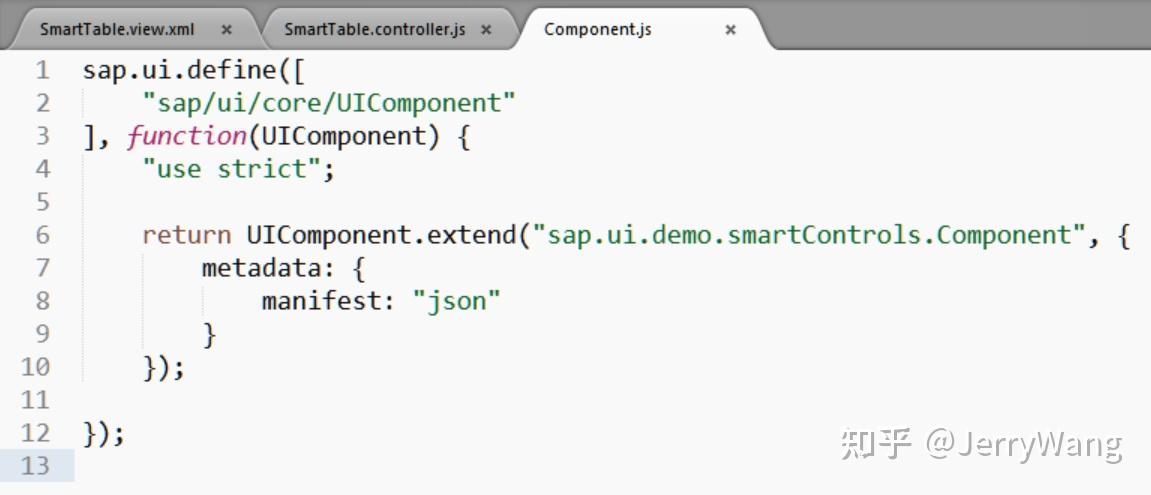Close the SmartTable.view.xml tab
The height and width of the screenshot is (495, 1151).
[226, 30]
